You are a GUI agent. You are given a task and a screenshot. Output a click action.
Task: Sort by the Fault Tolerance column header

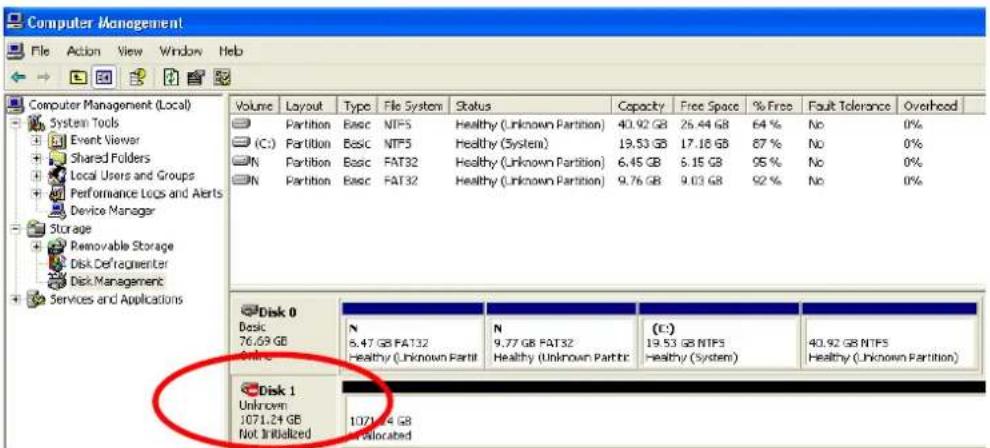(849, 106)
